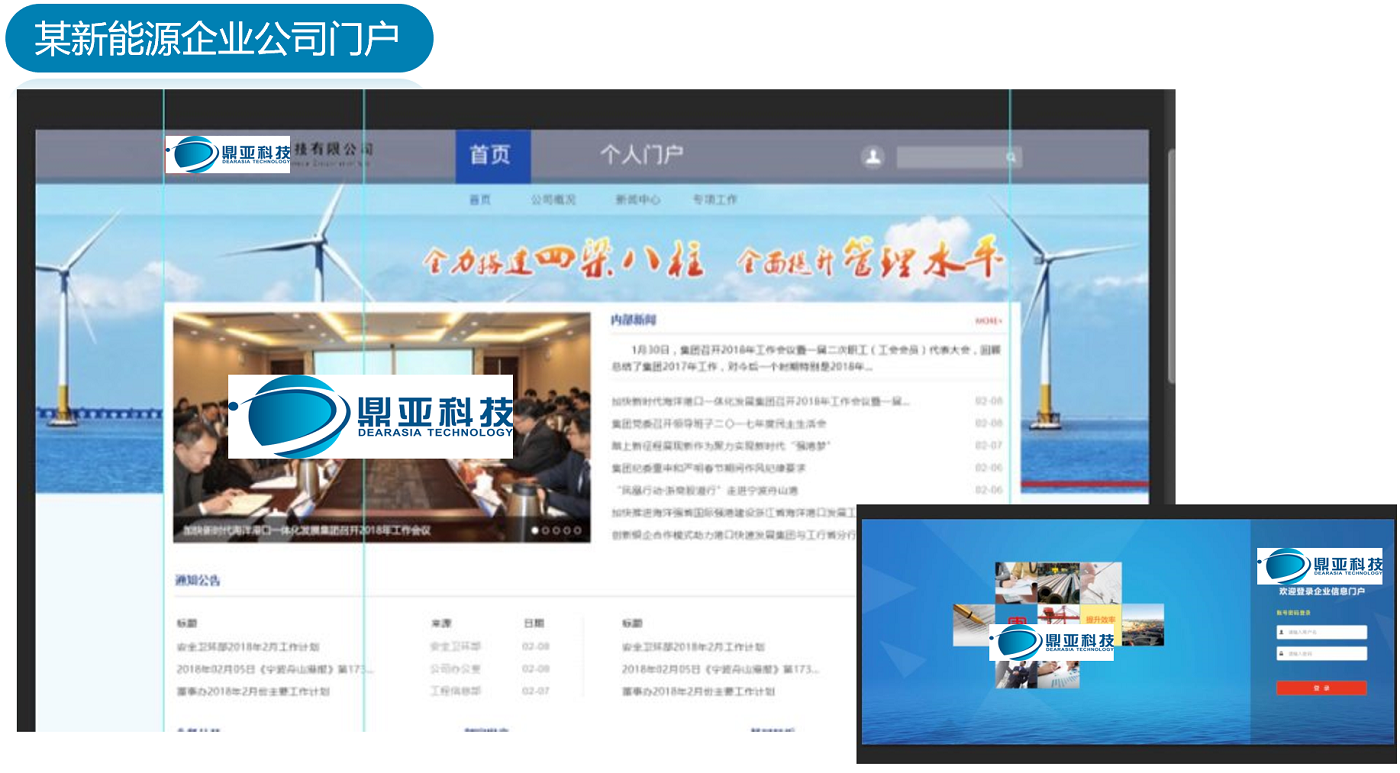Open the 专项工作 submenu item
This screenshot has height=773, width=1400.
(x=715, y=200)
